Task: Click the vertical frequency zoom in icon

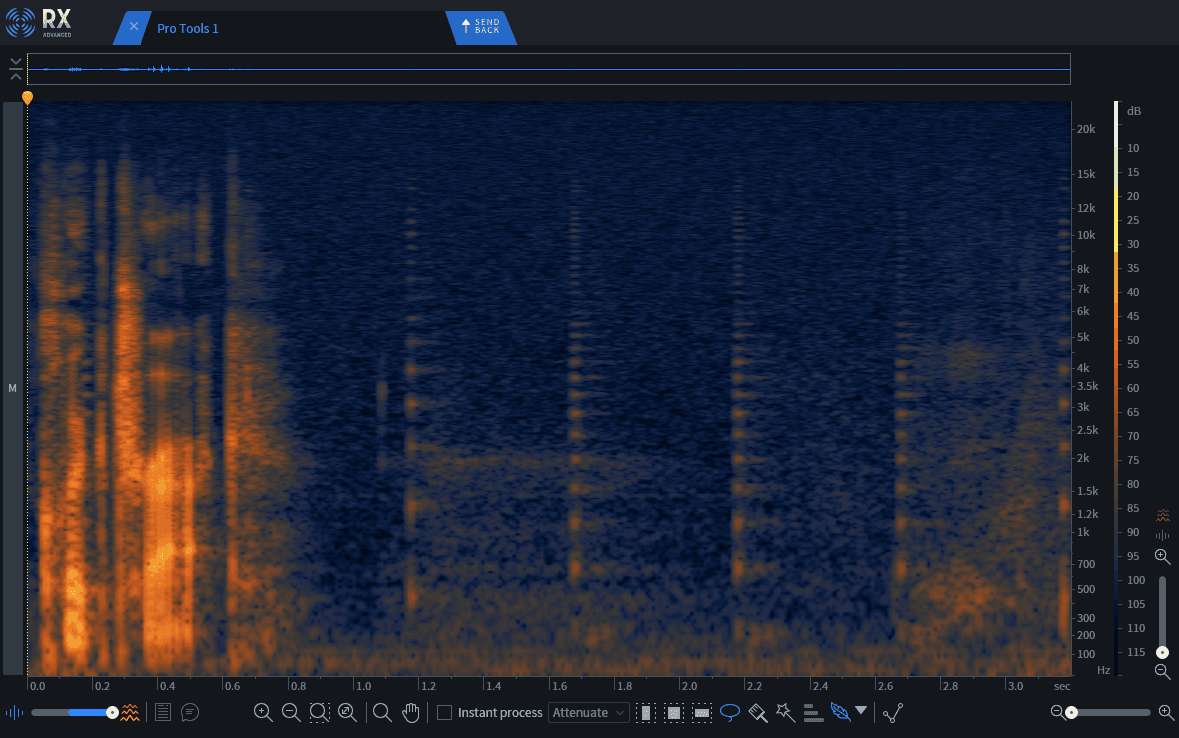Action: 1162,557
